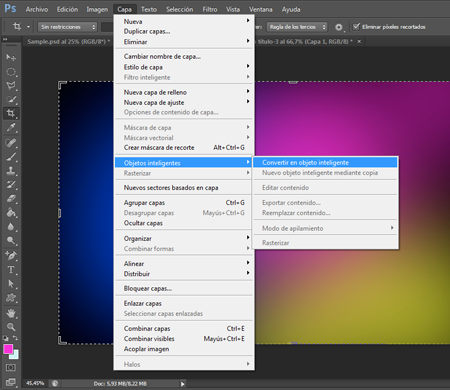
Task: Choose Crear máscara de recorte
Action: coord(184,147)
